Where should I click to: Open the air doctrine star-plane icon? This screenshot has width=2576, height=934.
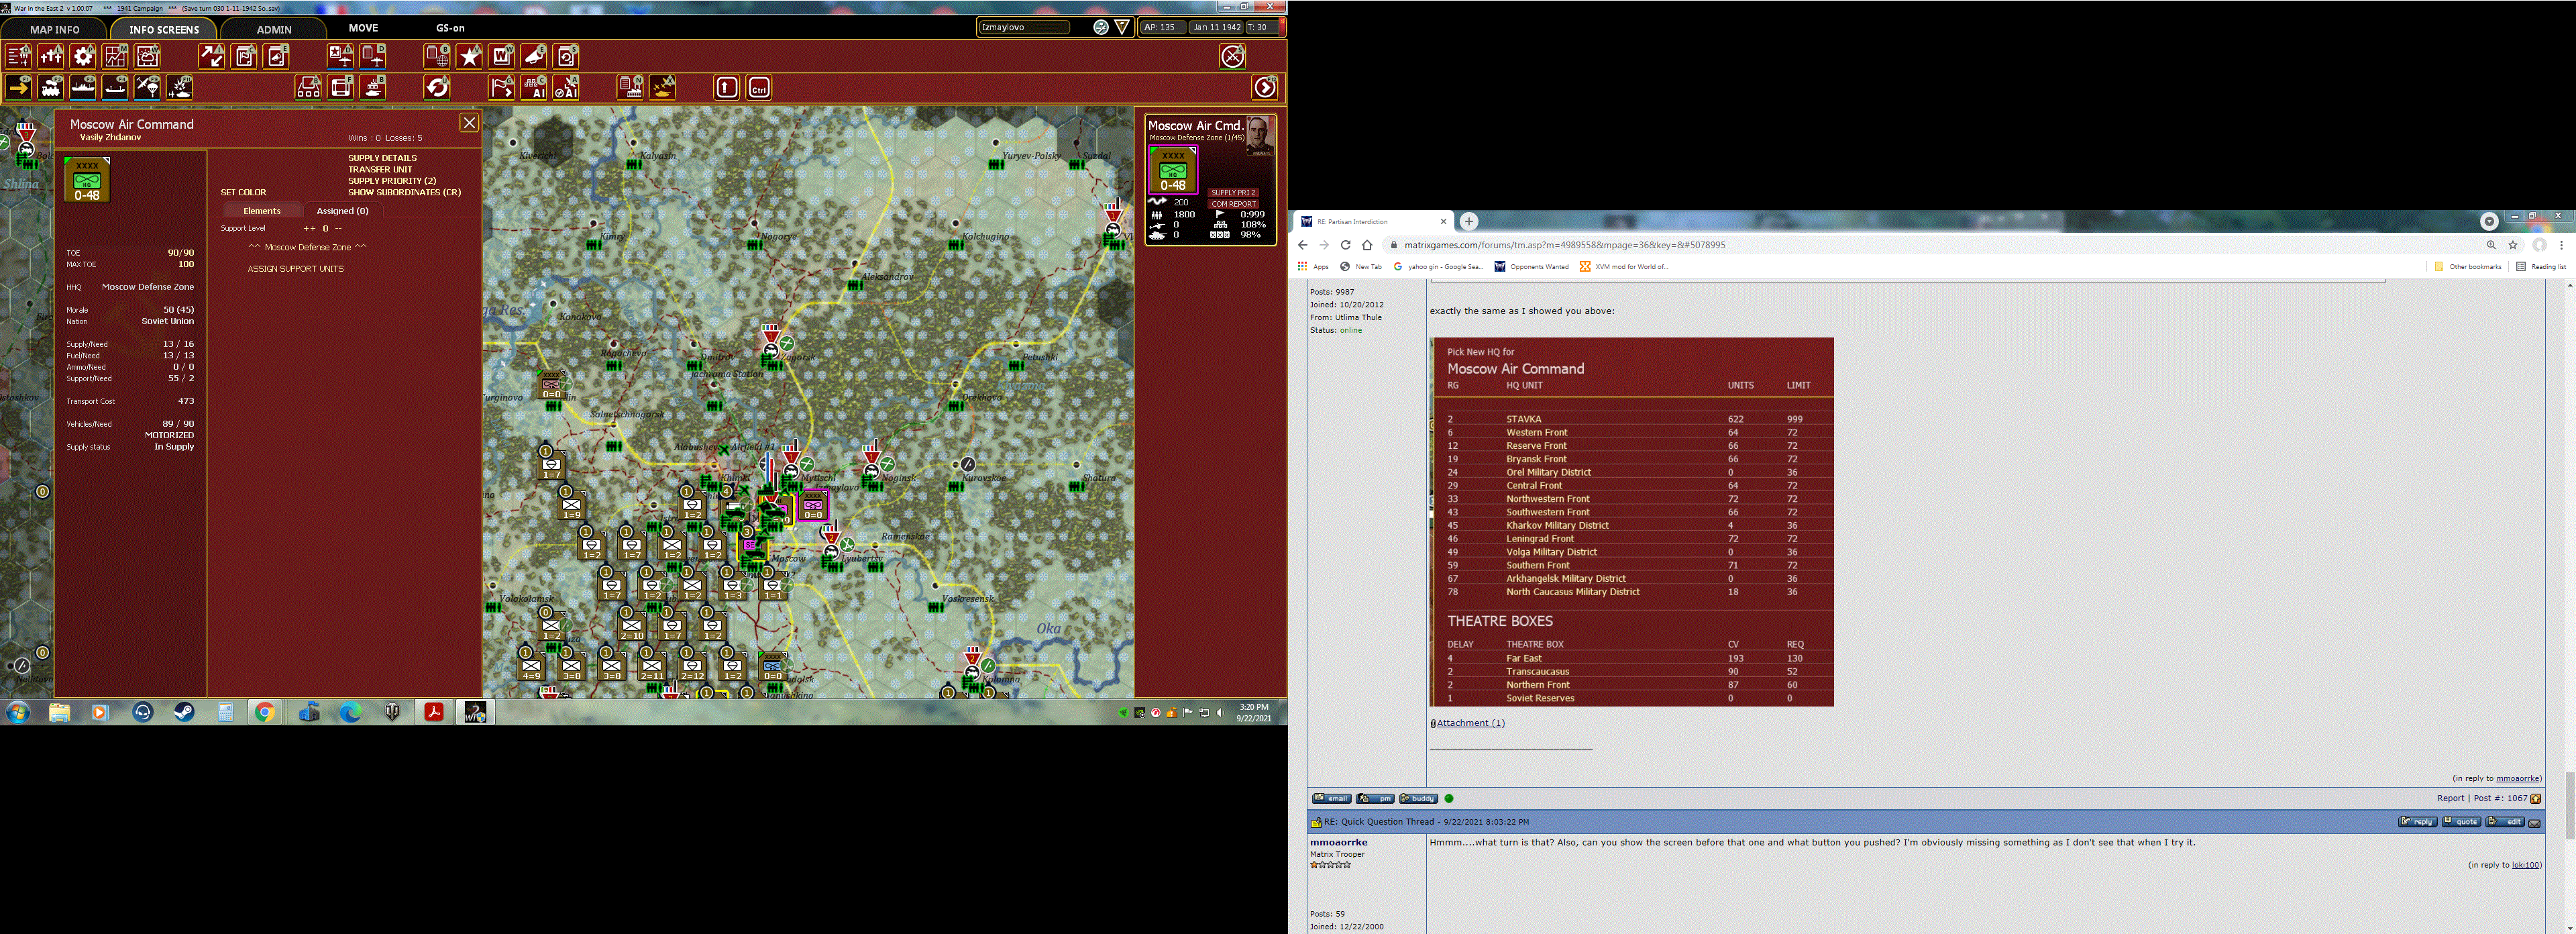341,56
